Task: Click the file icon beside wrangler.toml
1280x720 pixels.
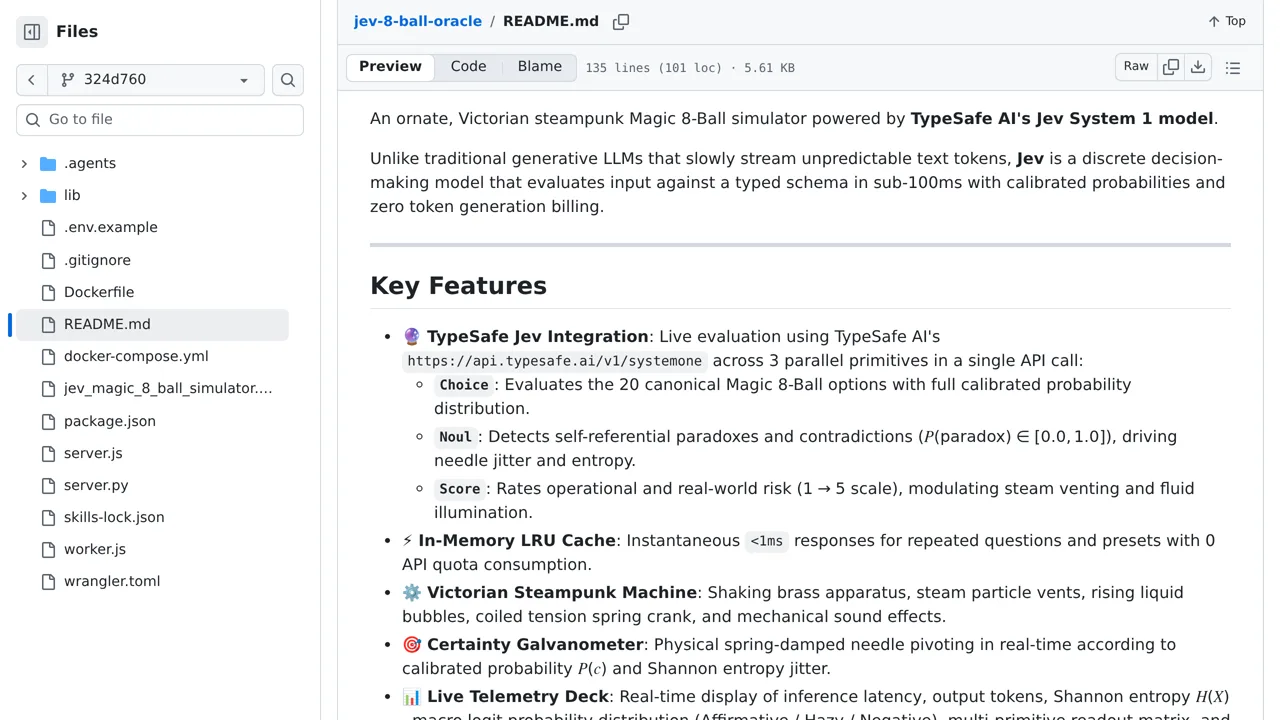Action: (48, 581)
